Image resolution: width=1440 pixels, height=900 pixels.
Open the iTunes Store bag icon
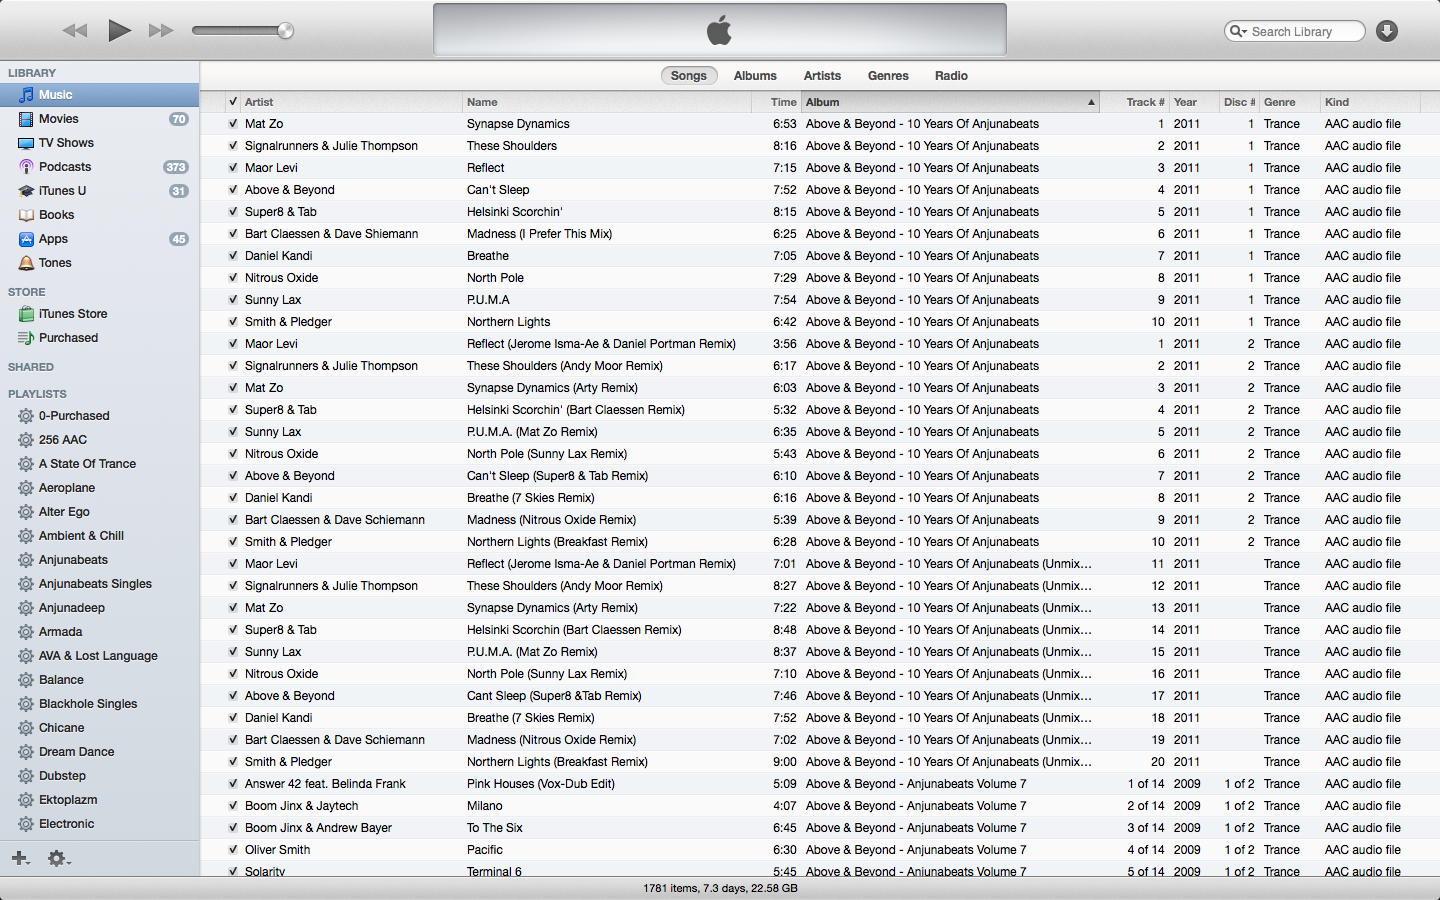26,314
